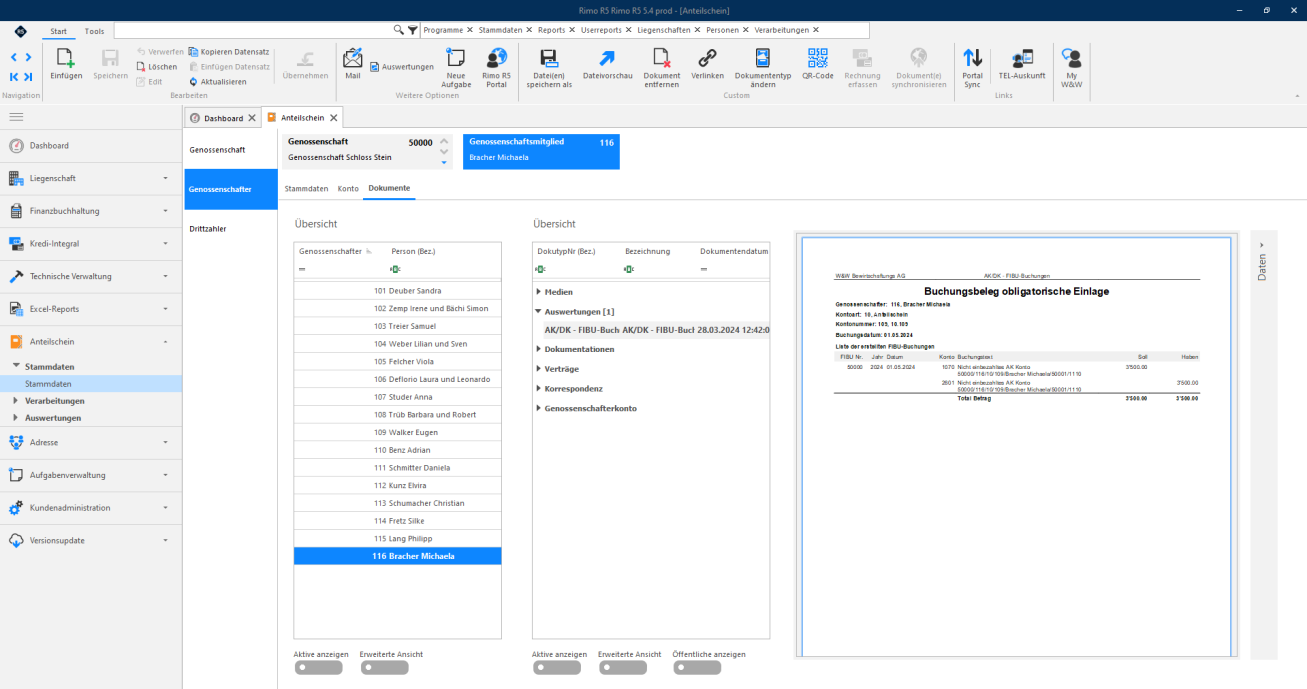
Task: Expand the Medien document group
Action: 538,292
